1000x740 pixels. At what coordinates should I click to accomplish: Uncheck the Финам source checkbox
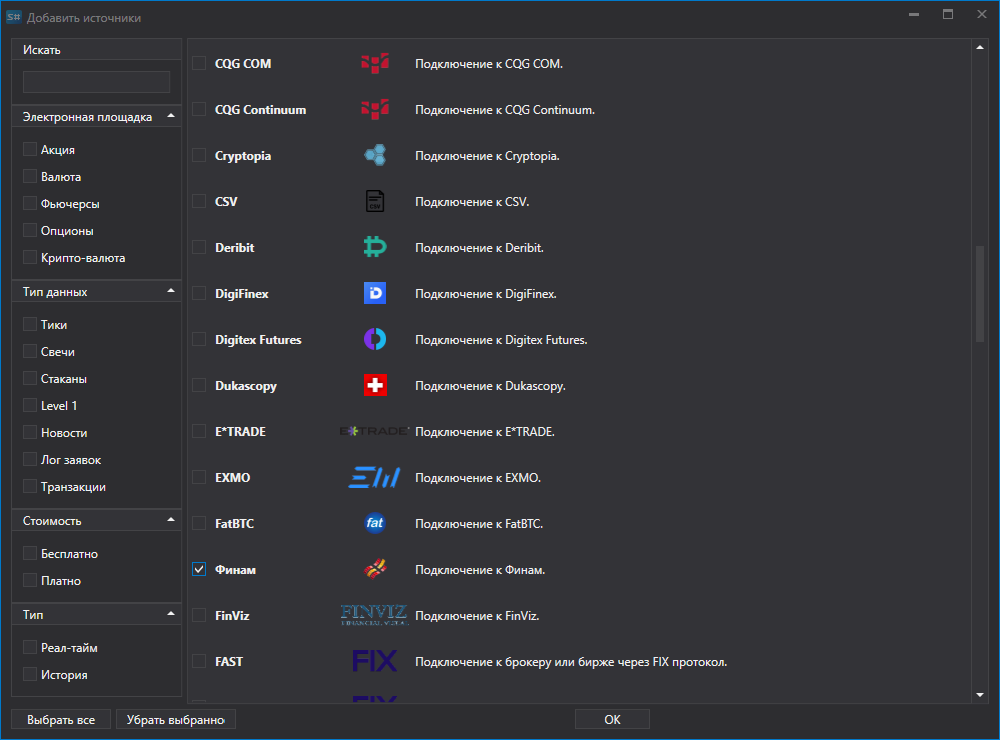click(199, 569)
